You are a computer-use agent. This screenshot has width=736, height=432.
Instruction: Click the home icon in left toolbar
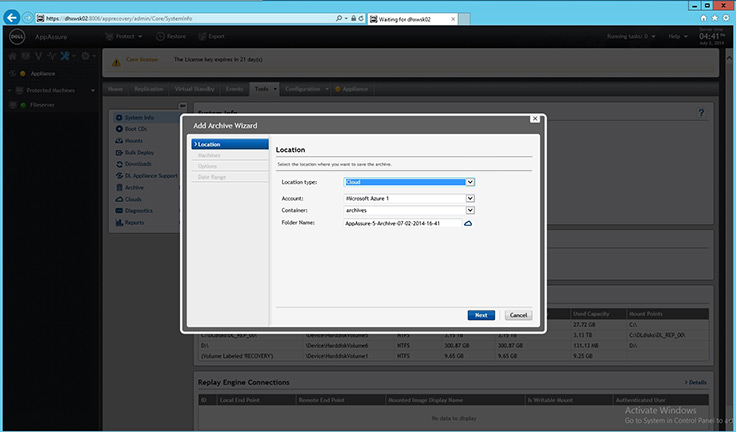tap(13, 56)
